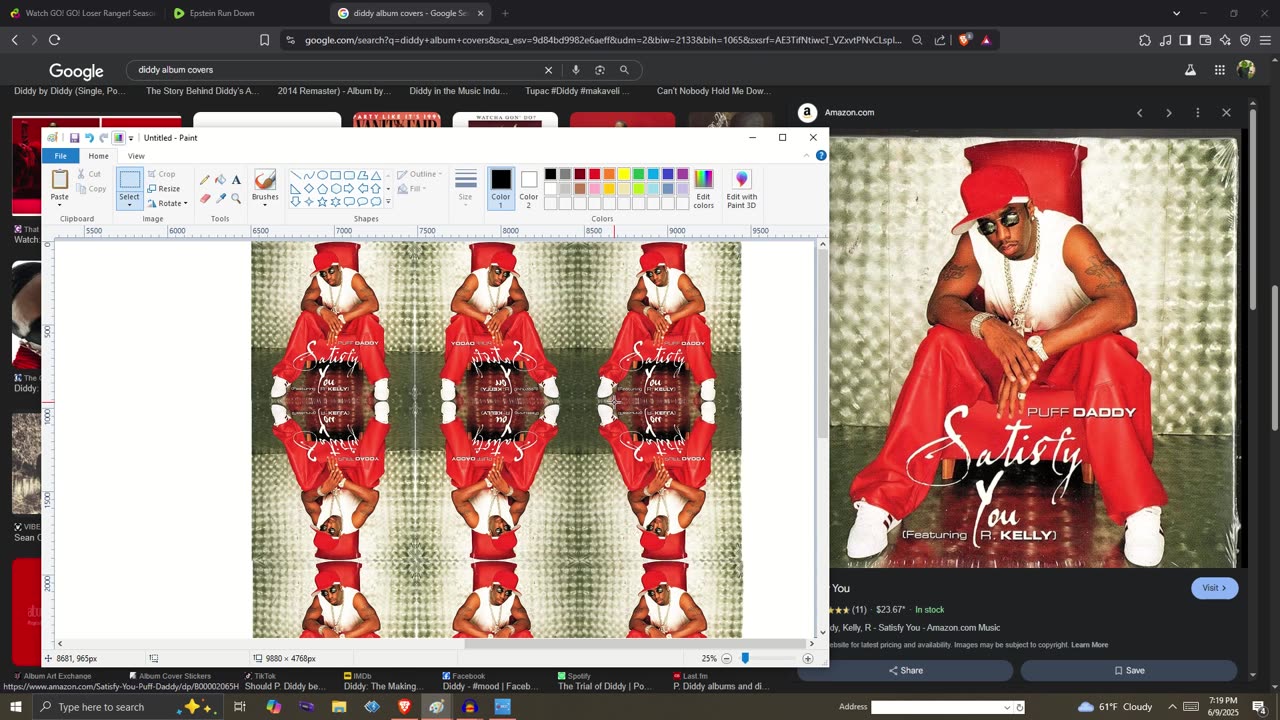Screen dimensions: 1280x720
Task: Open Edit colors in Paint
Action: [x=704, y=189]
